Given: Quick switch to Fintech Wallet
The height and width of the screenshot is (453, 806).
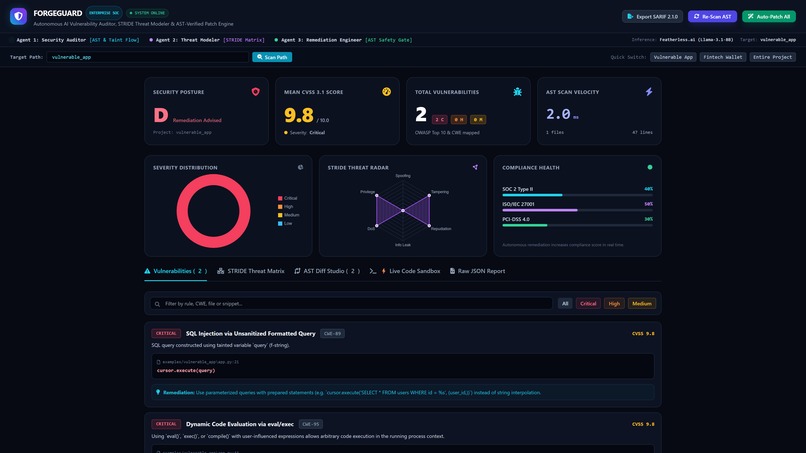Looking at the screenshot, I should pyautogui.click(x=723, y=57).
